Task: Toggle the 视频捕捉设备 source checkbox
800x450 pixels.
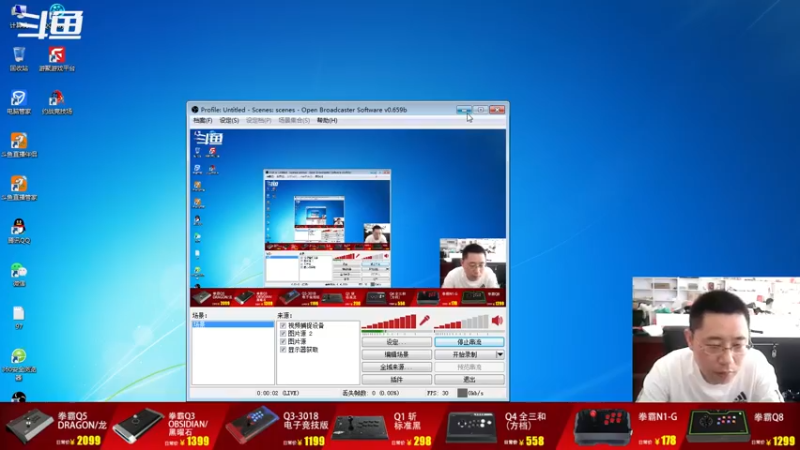Action: (x=283, y=326)
